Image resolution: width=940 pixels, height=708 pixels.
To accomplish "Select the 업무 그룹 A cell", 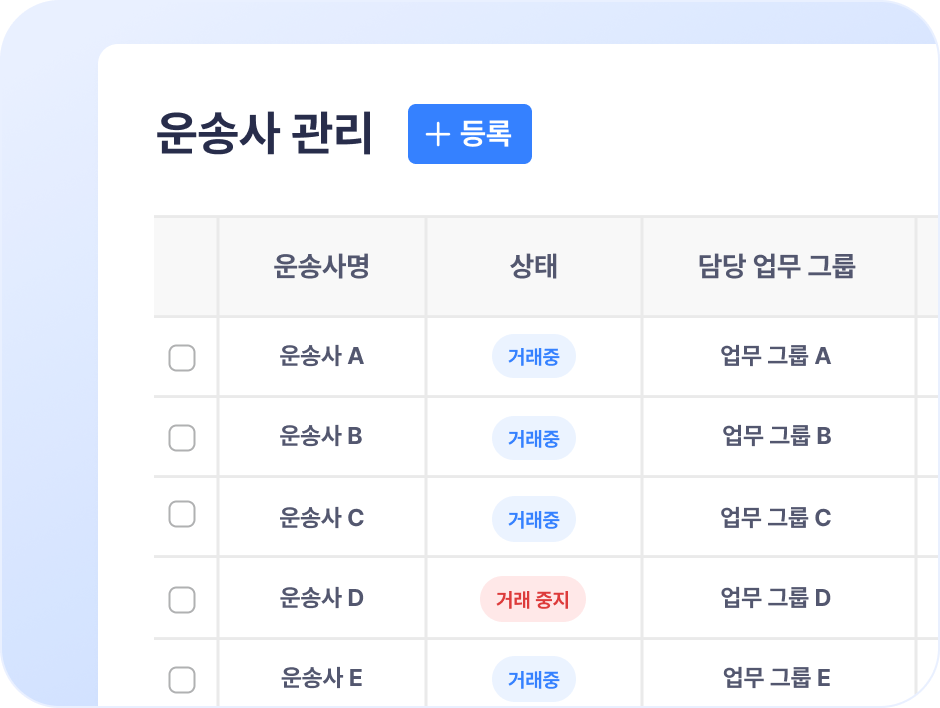I will click(x=776, y=356).
